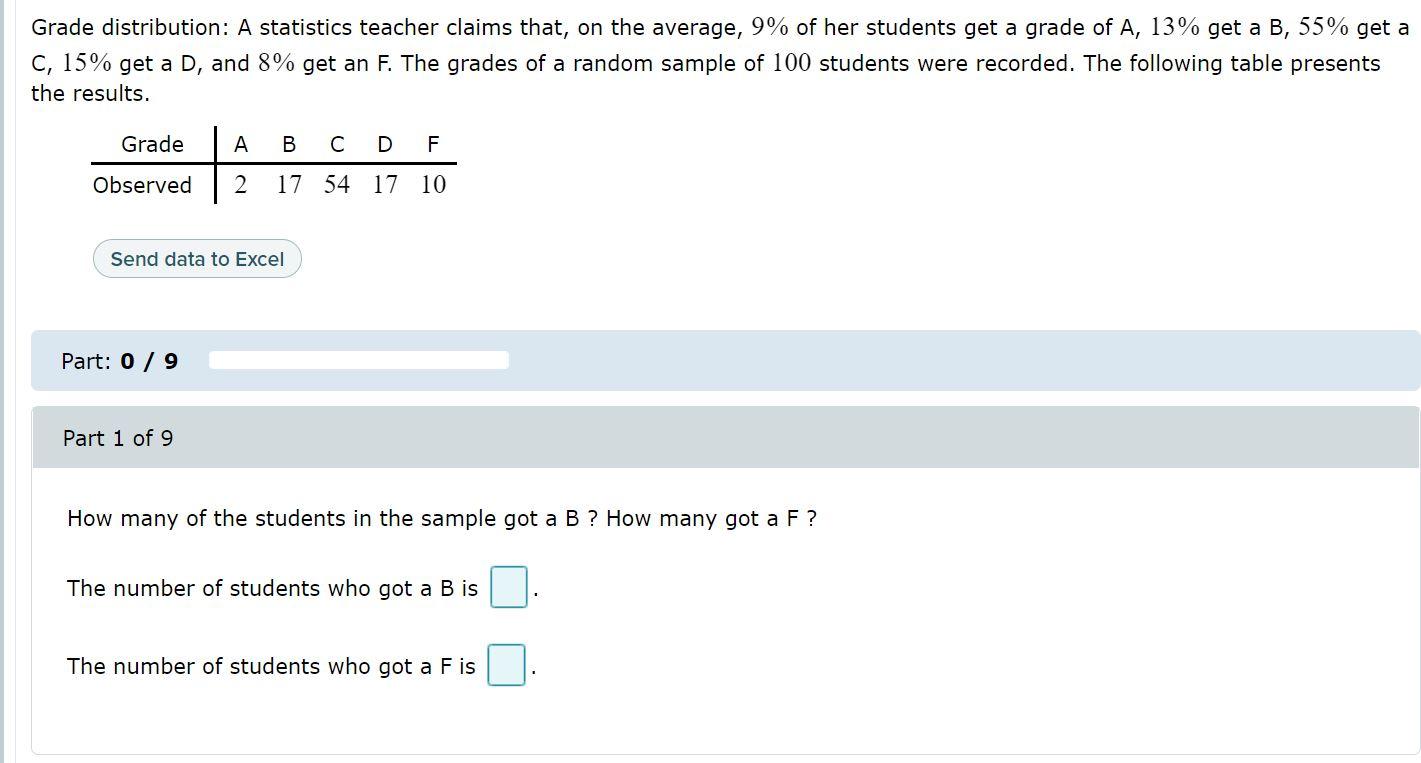Select the Grade column header B
Viewport: 1421px width, 763px height.
point(288,144)
